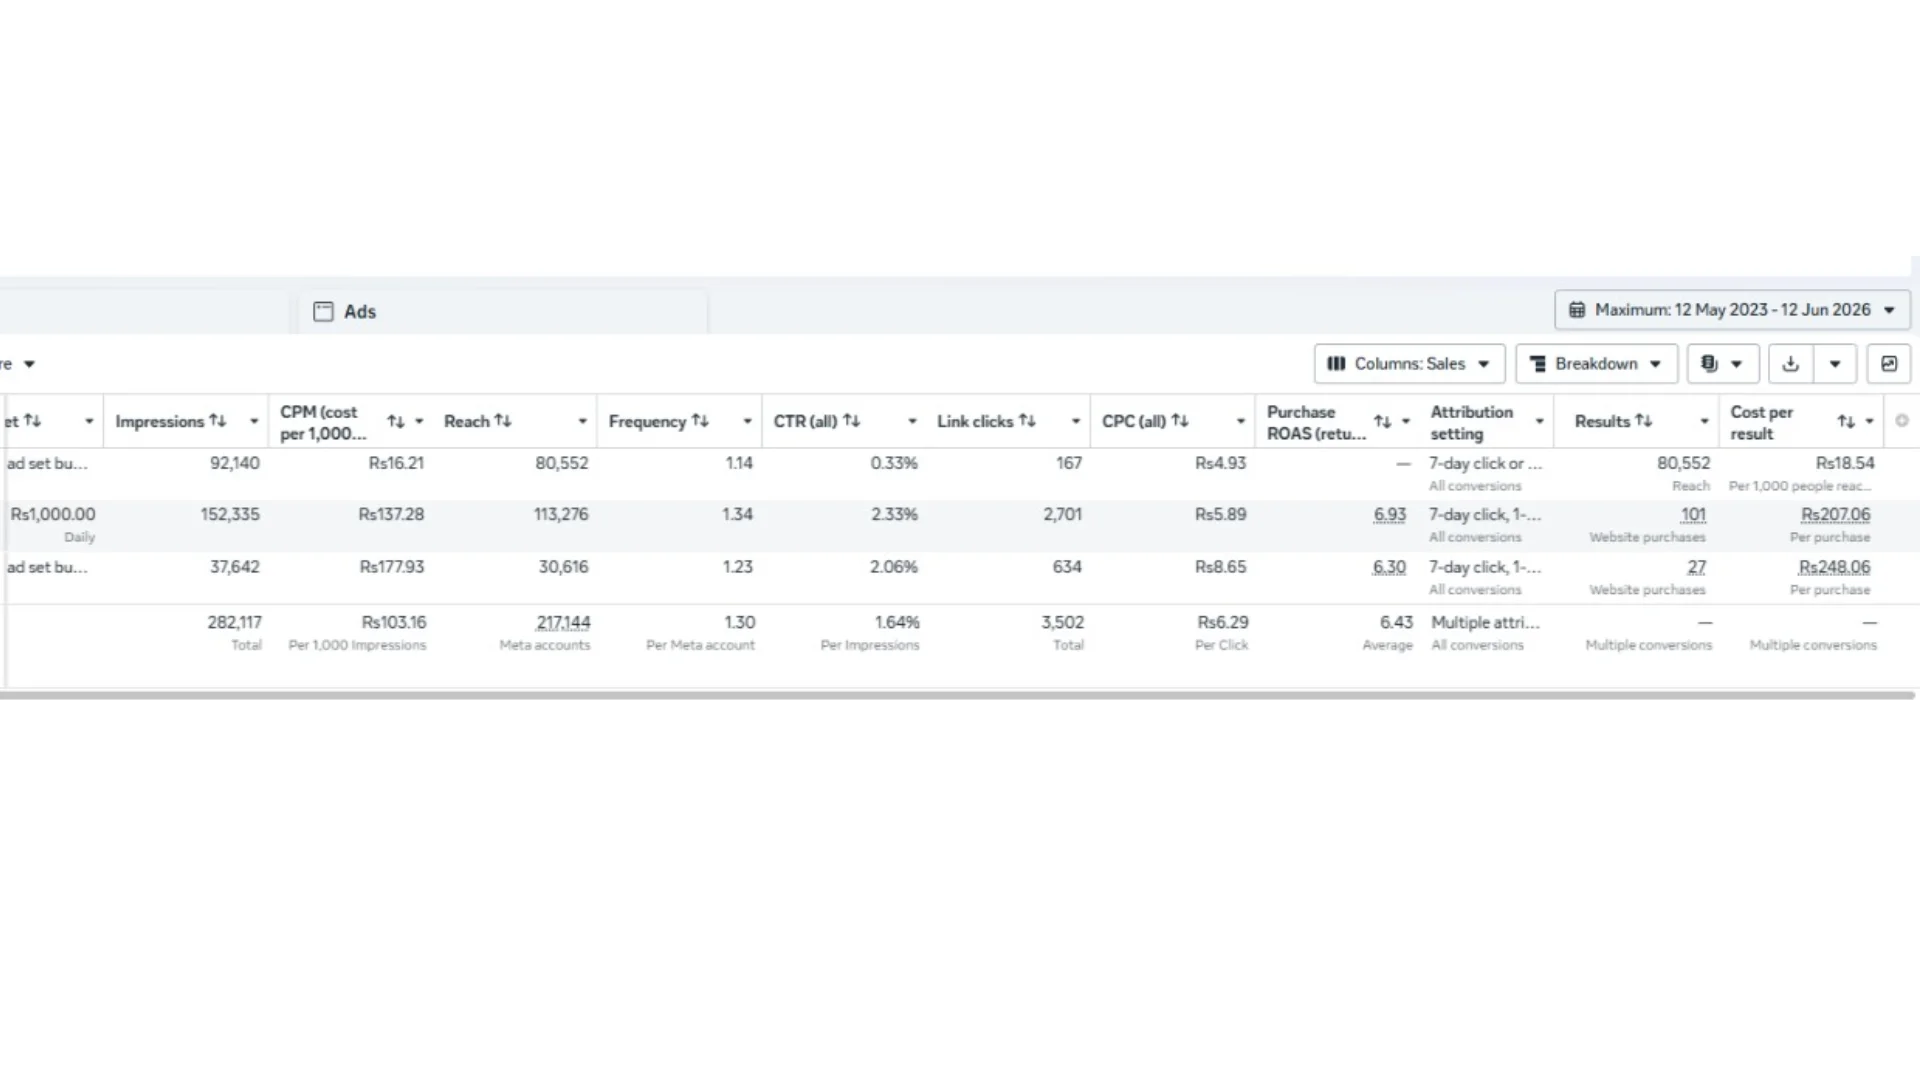Click the export download icon
The width and height of the screenshot is (1920, 1080).
pos(1790,364)
